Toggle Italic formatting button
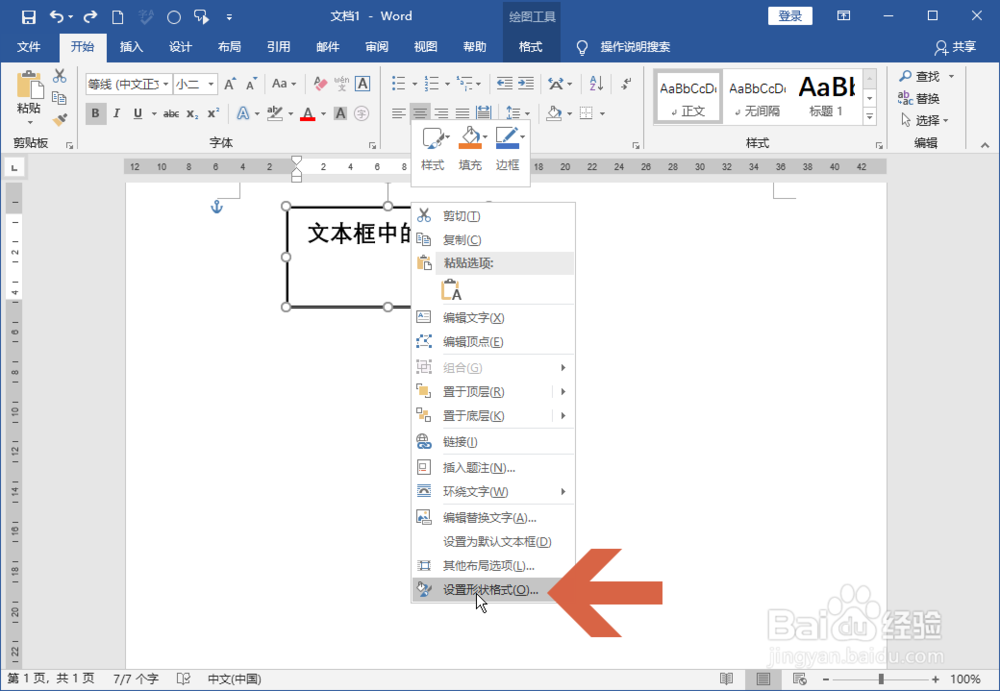Image resolution: width=1000 pixels, height=691 pixels. click(116, 114)
